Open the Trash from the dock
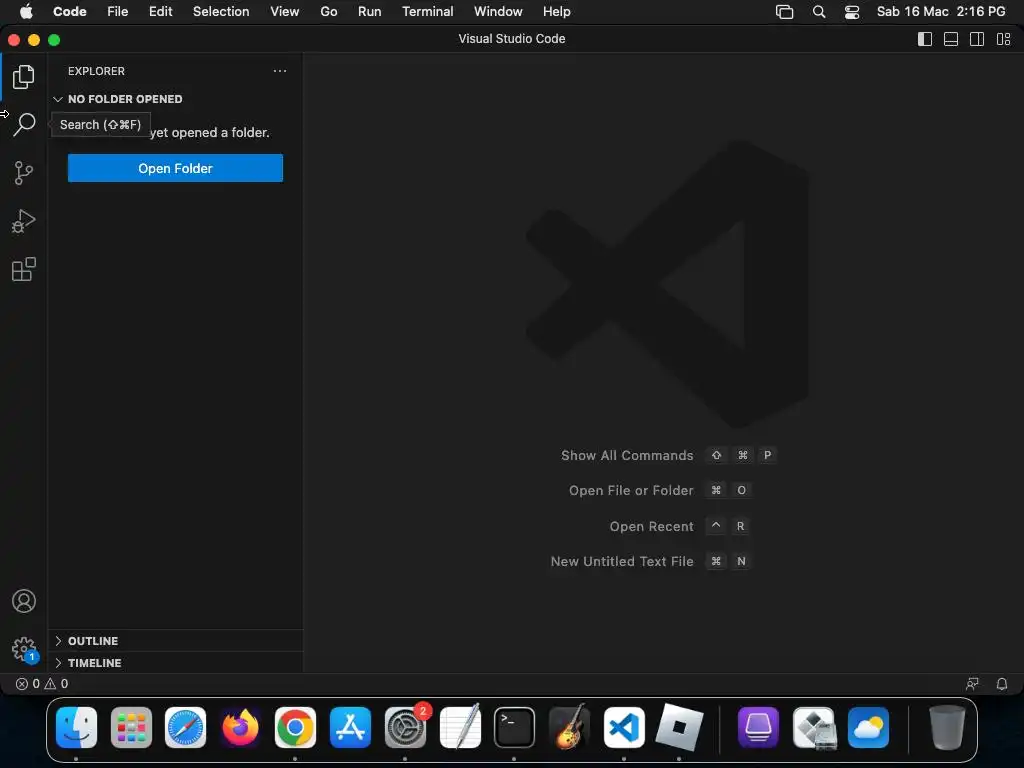This screenshot has width=1024, height=768. click(x=947, y=728)
